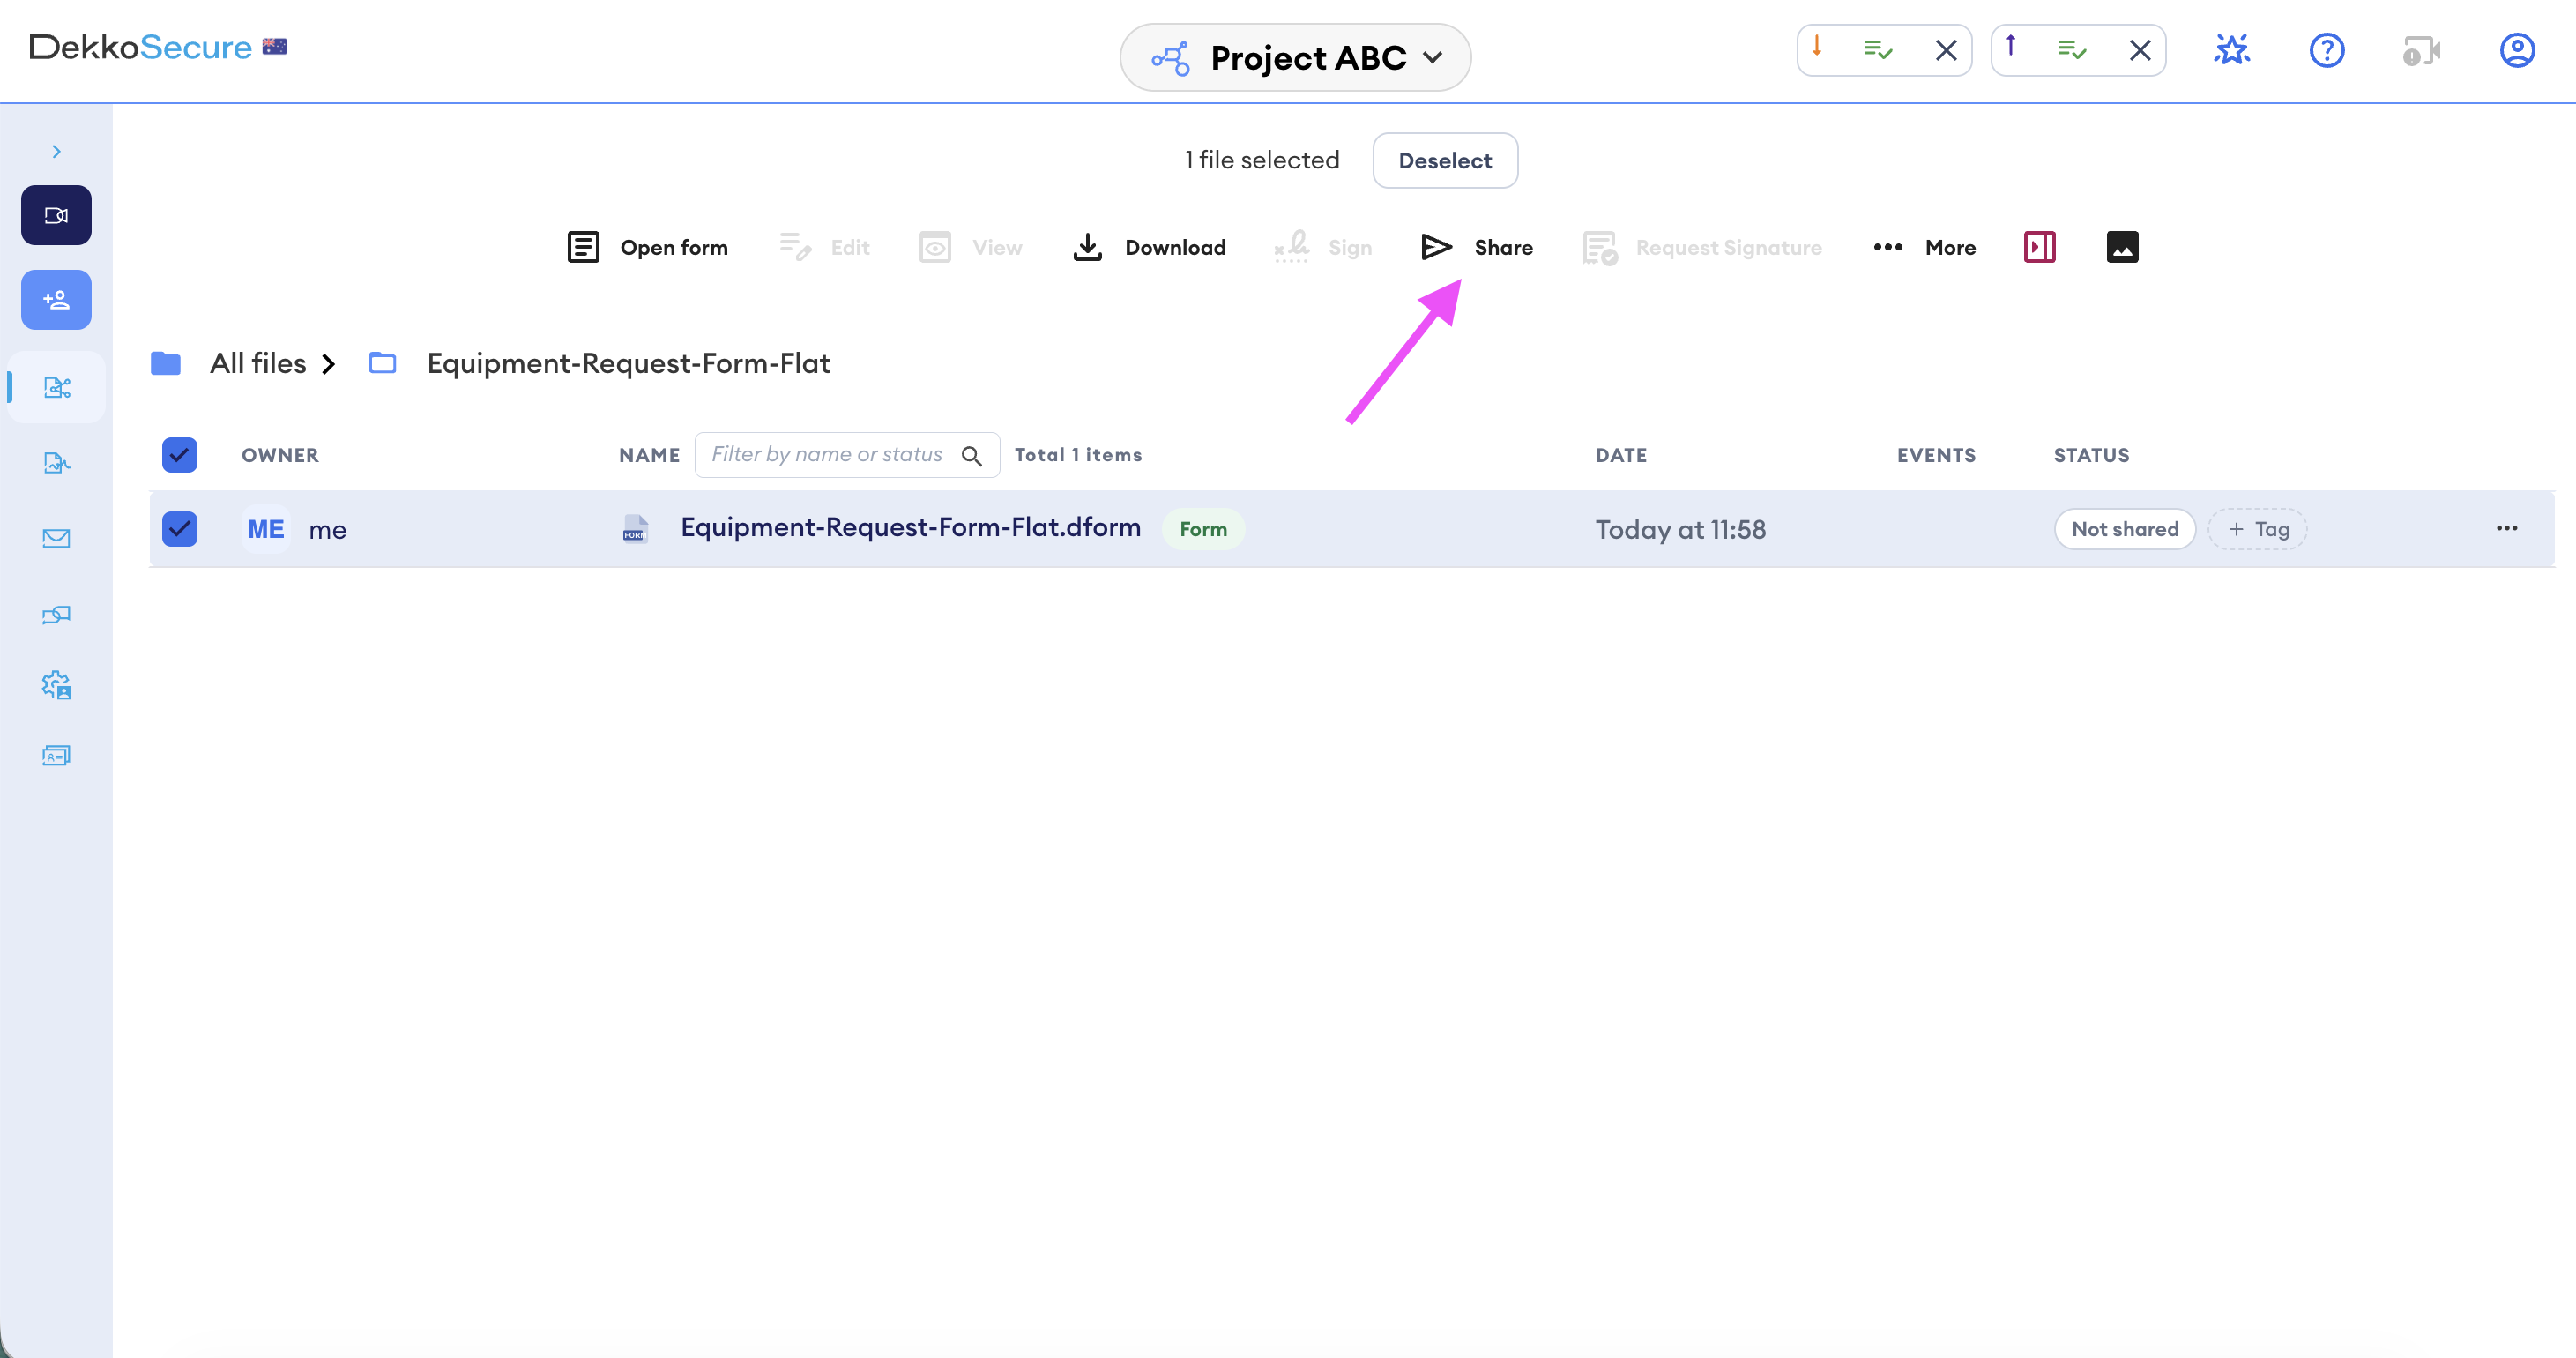Open the help question mark icon

point(2327,50)
